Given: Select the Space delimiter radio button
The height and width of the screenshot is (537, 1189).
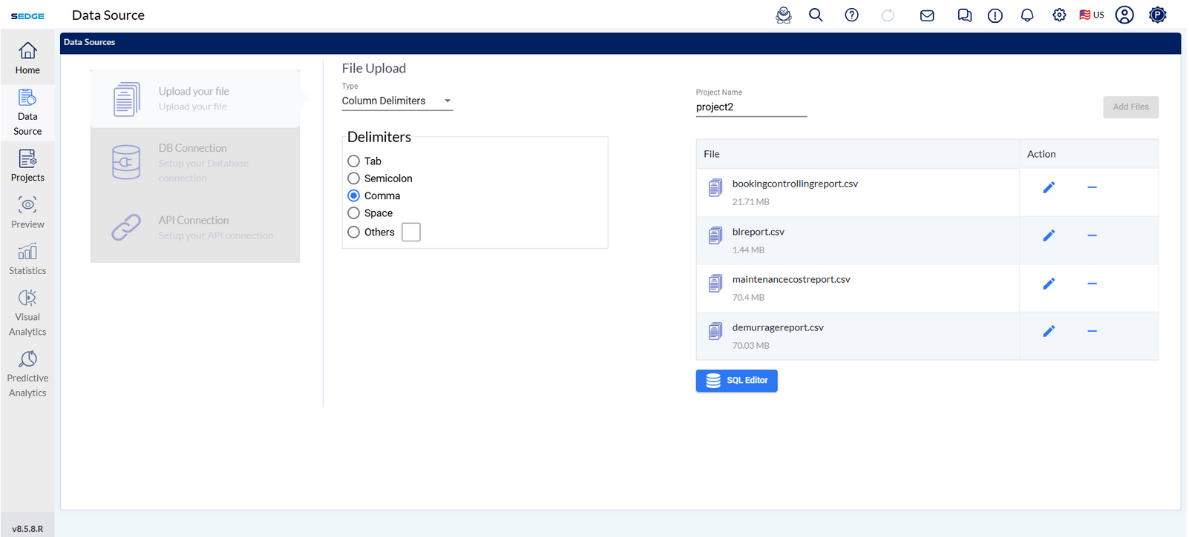Looking at the screenshot, I should [x=353, y=213].
